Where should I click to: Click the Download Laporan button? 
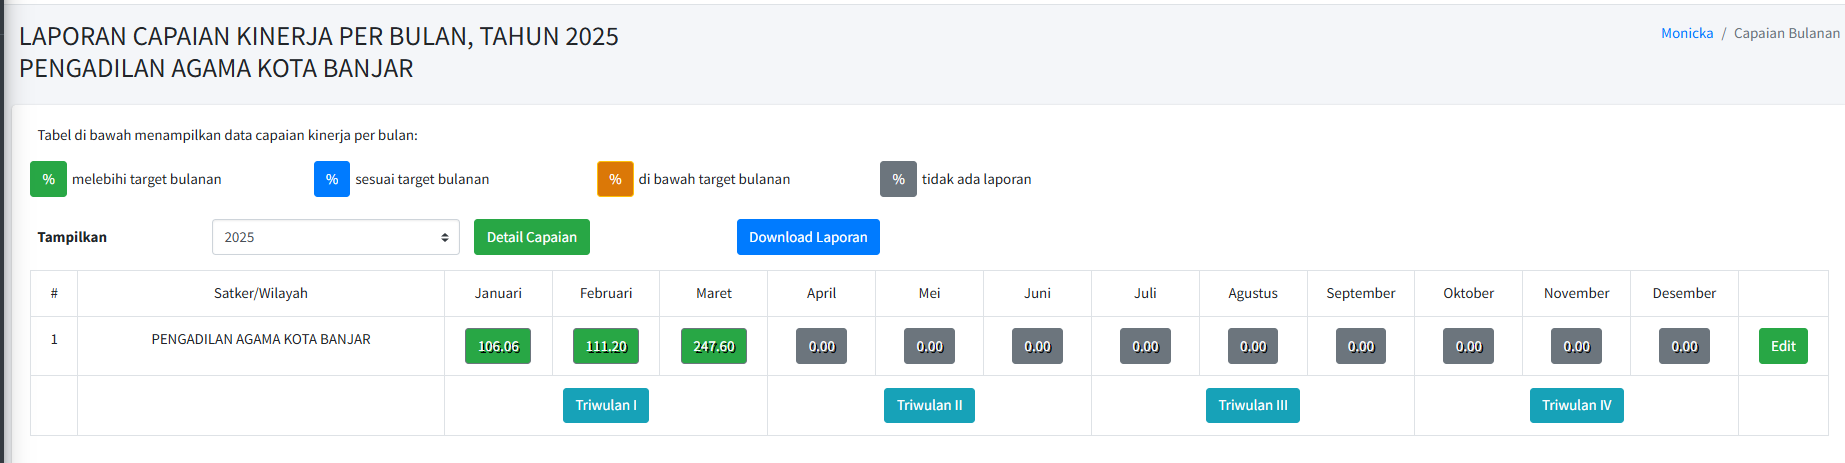pos(808,237)
